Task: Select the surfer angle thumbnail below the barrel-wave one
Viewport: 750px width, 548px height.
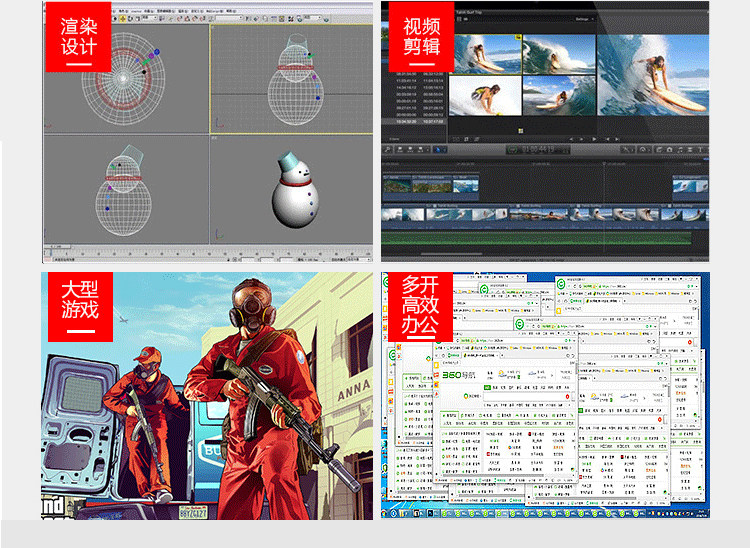Action: click(559, 96)
